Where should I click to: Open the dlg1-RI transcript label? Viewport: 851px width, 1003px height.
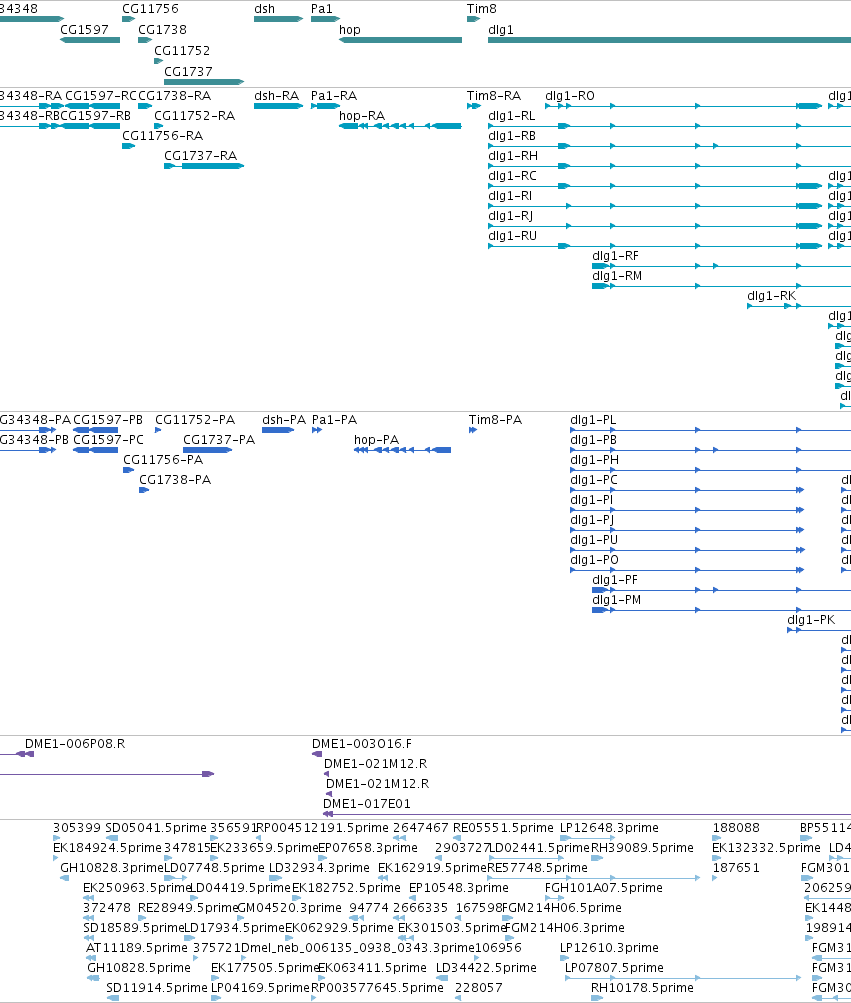coord(510,196)
